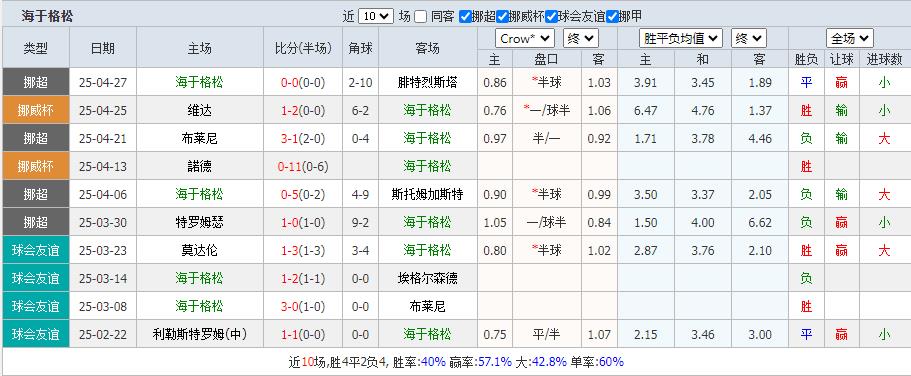The image size is (911, 376).
Task: Click handicap *一/球半 in the 维达 row
Action: tap(547, 110)
